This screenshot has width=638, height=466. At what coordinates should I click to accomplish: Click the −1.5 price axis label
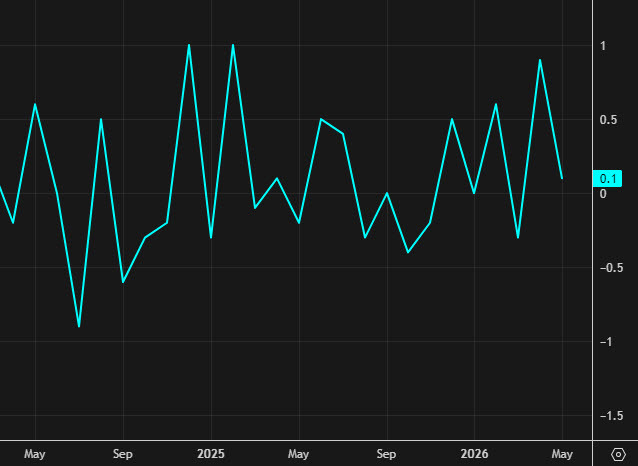pos(611,416)
